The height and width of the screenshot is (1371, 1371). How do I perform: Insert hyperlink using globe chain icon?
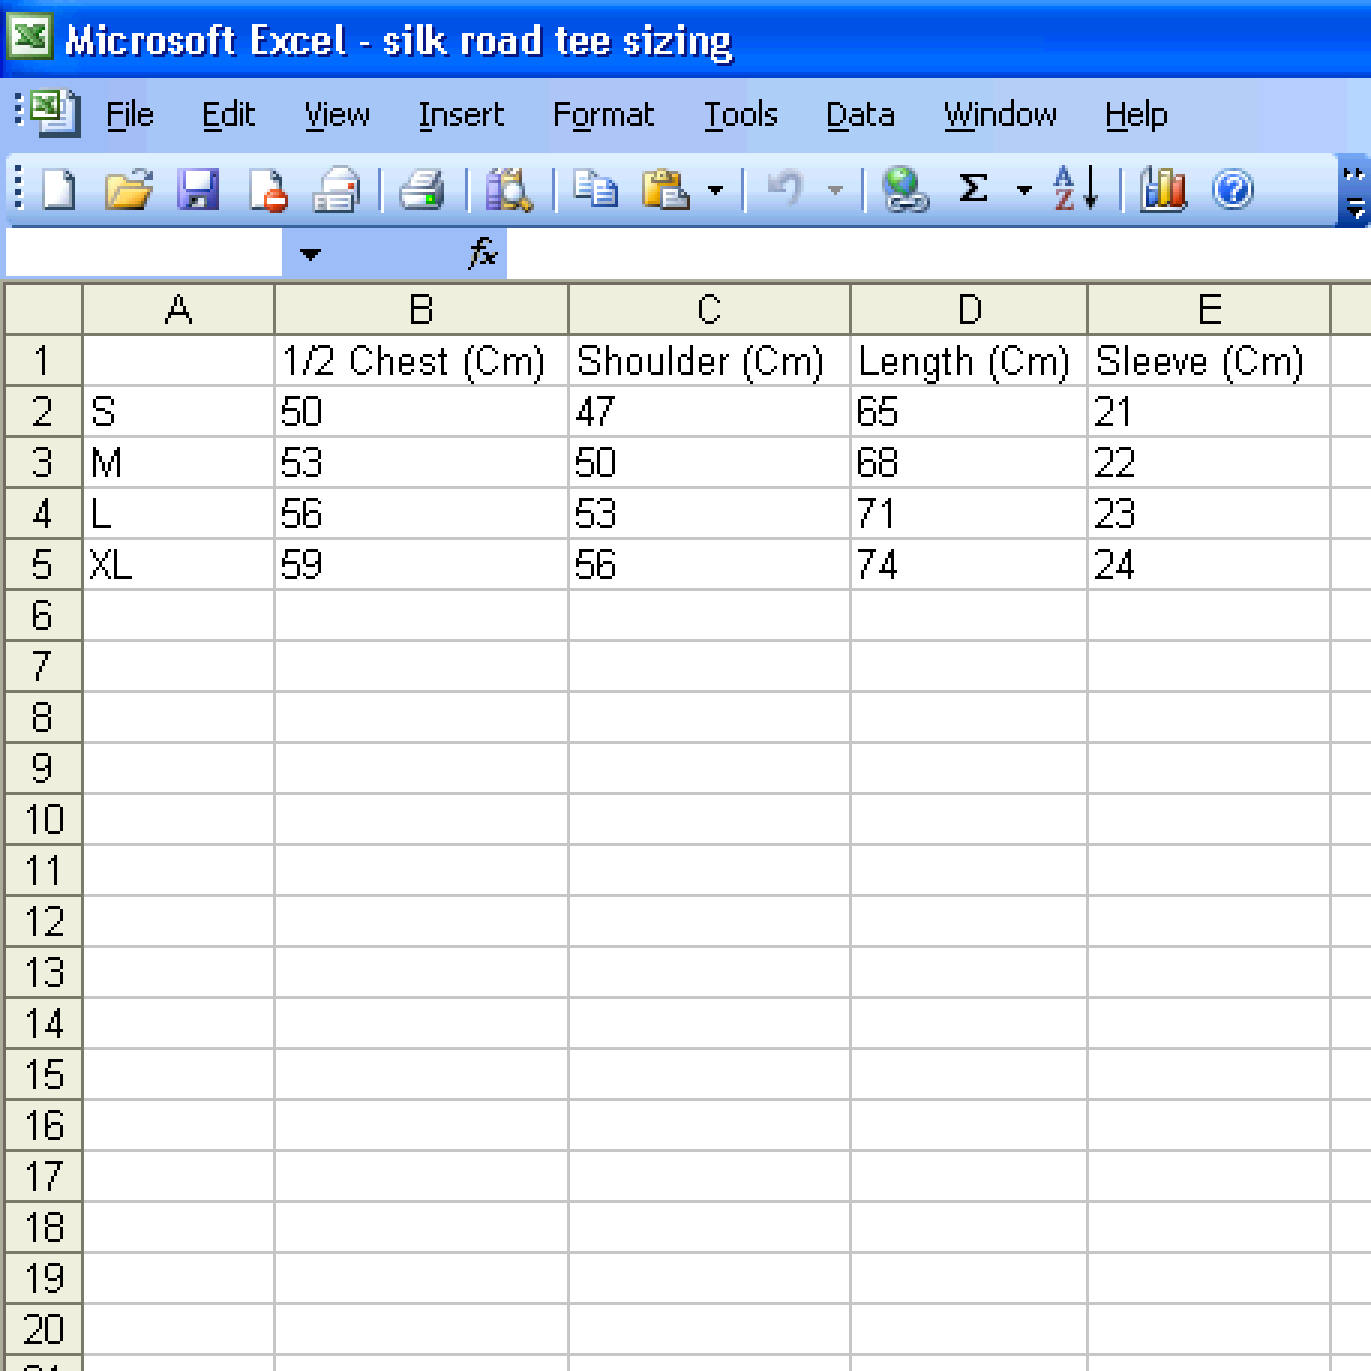point(905,189)
